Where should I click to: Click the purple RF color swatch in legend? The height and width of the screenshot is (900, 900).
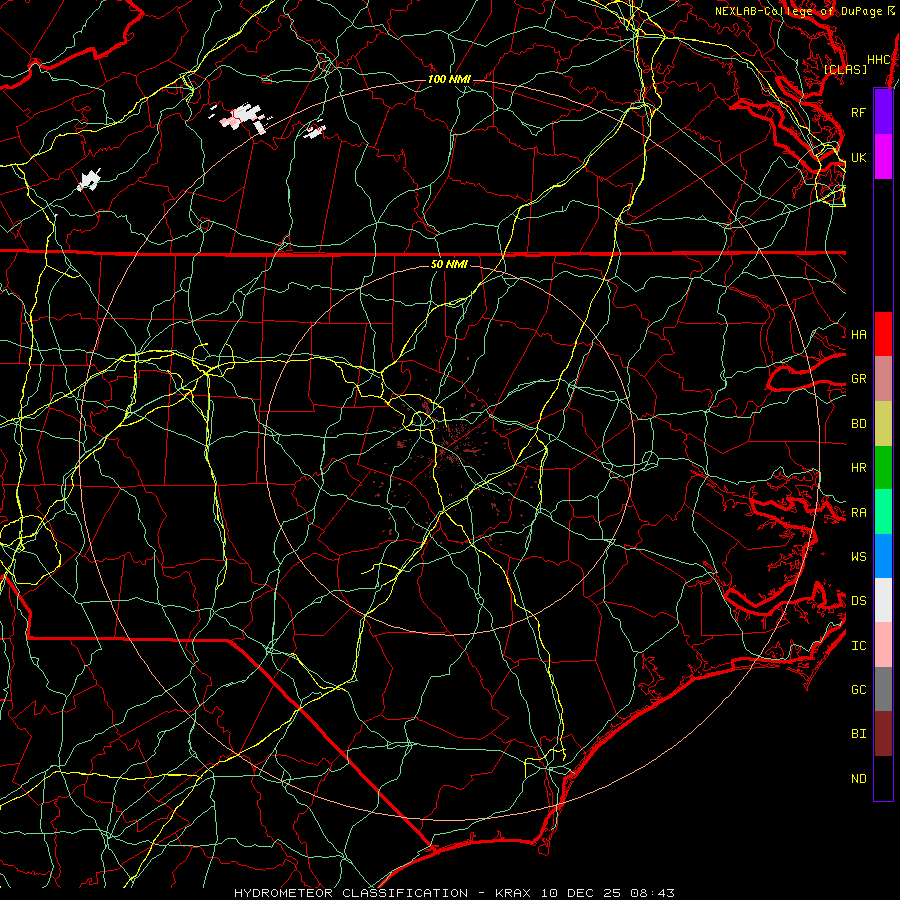(883, 112)
